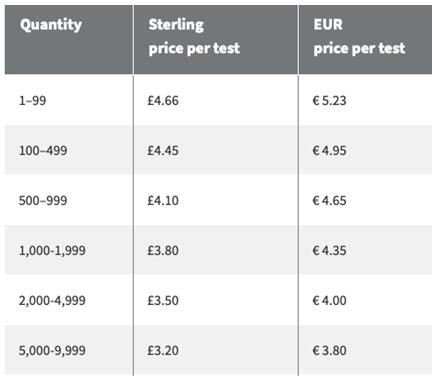Select the € 4.65 euro price
The width and height of the screenshot is (437, 381).
[x=329, y=200]
